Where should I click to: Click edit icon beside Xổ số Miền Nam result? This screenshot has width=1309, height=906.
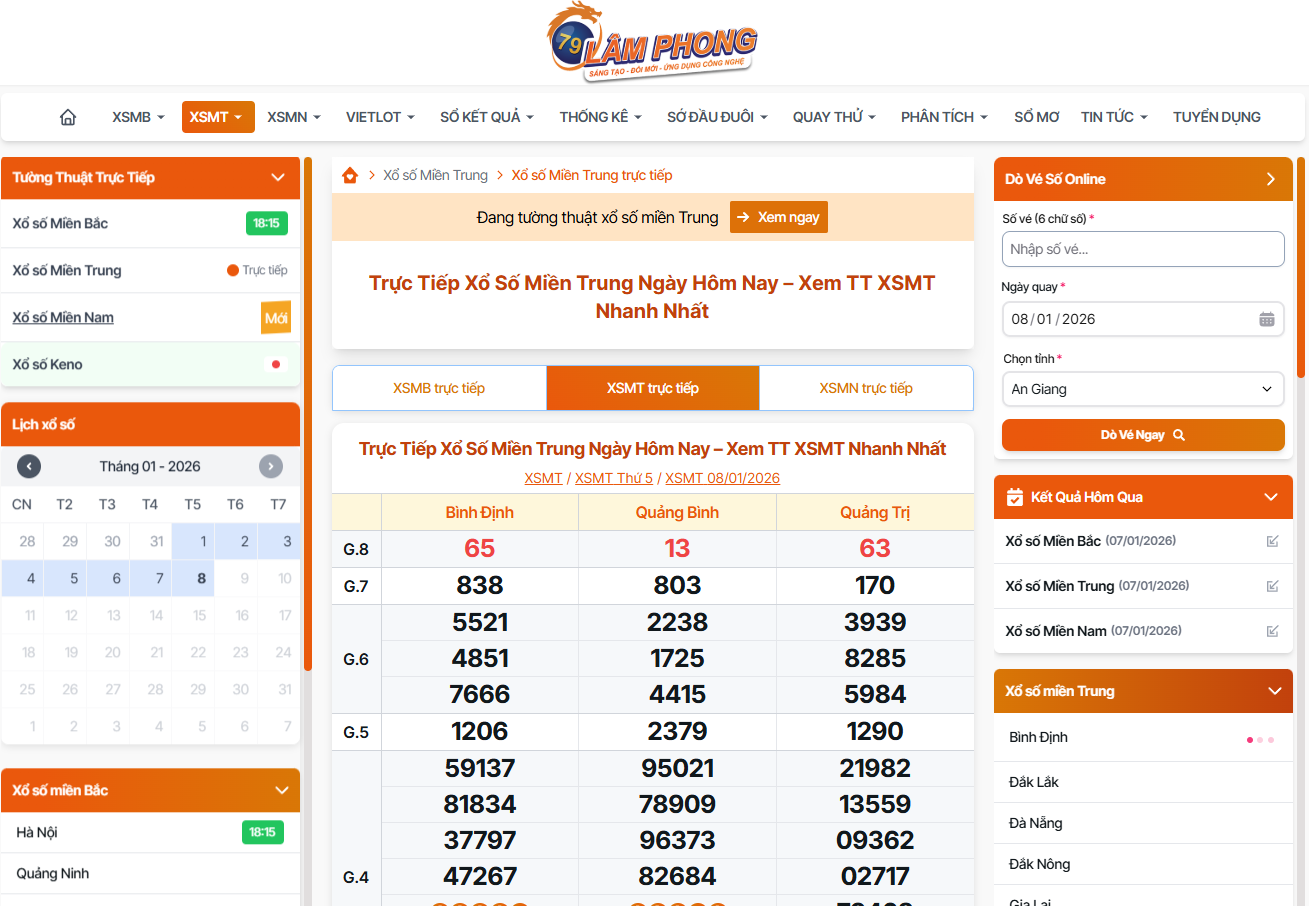point(1272,631)
